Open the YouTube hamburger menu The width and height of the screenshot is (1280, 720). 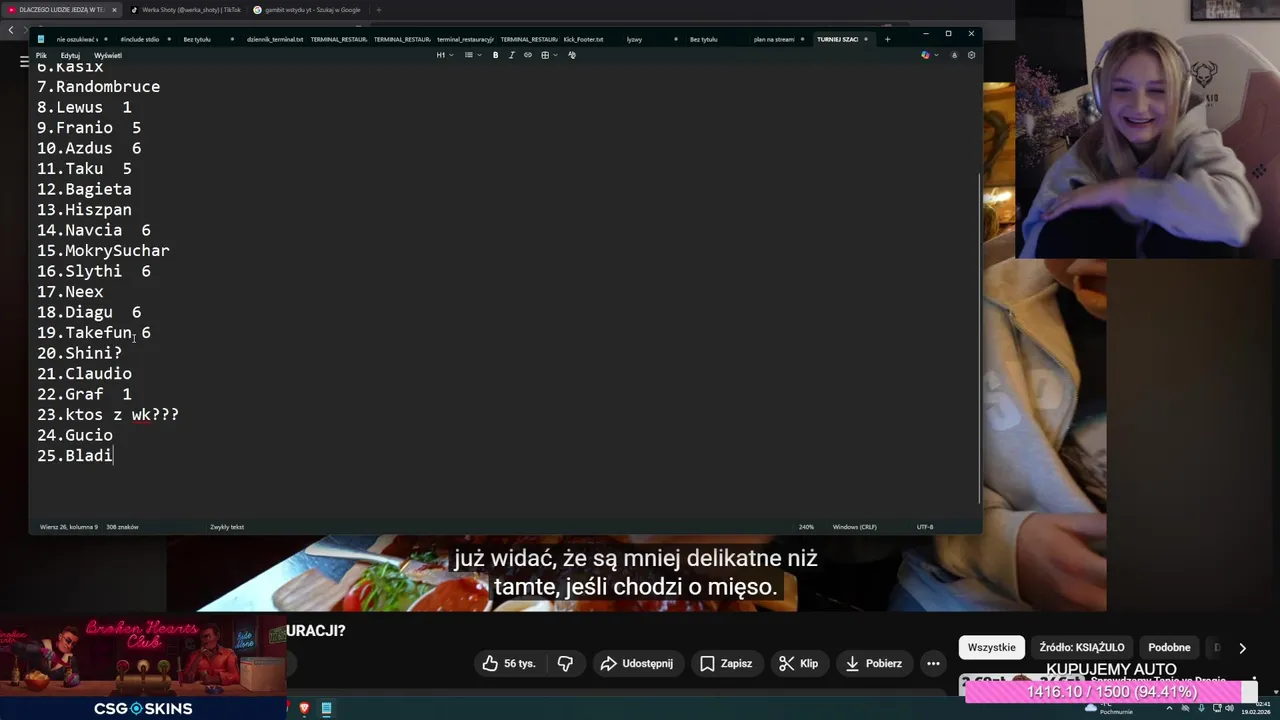click(25, 62)
